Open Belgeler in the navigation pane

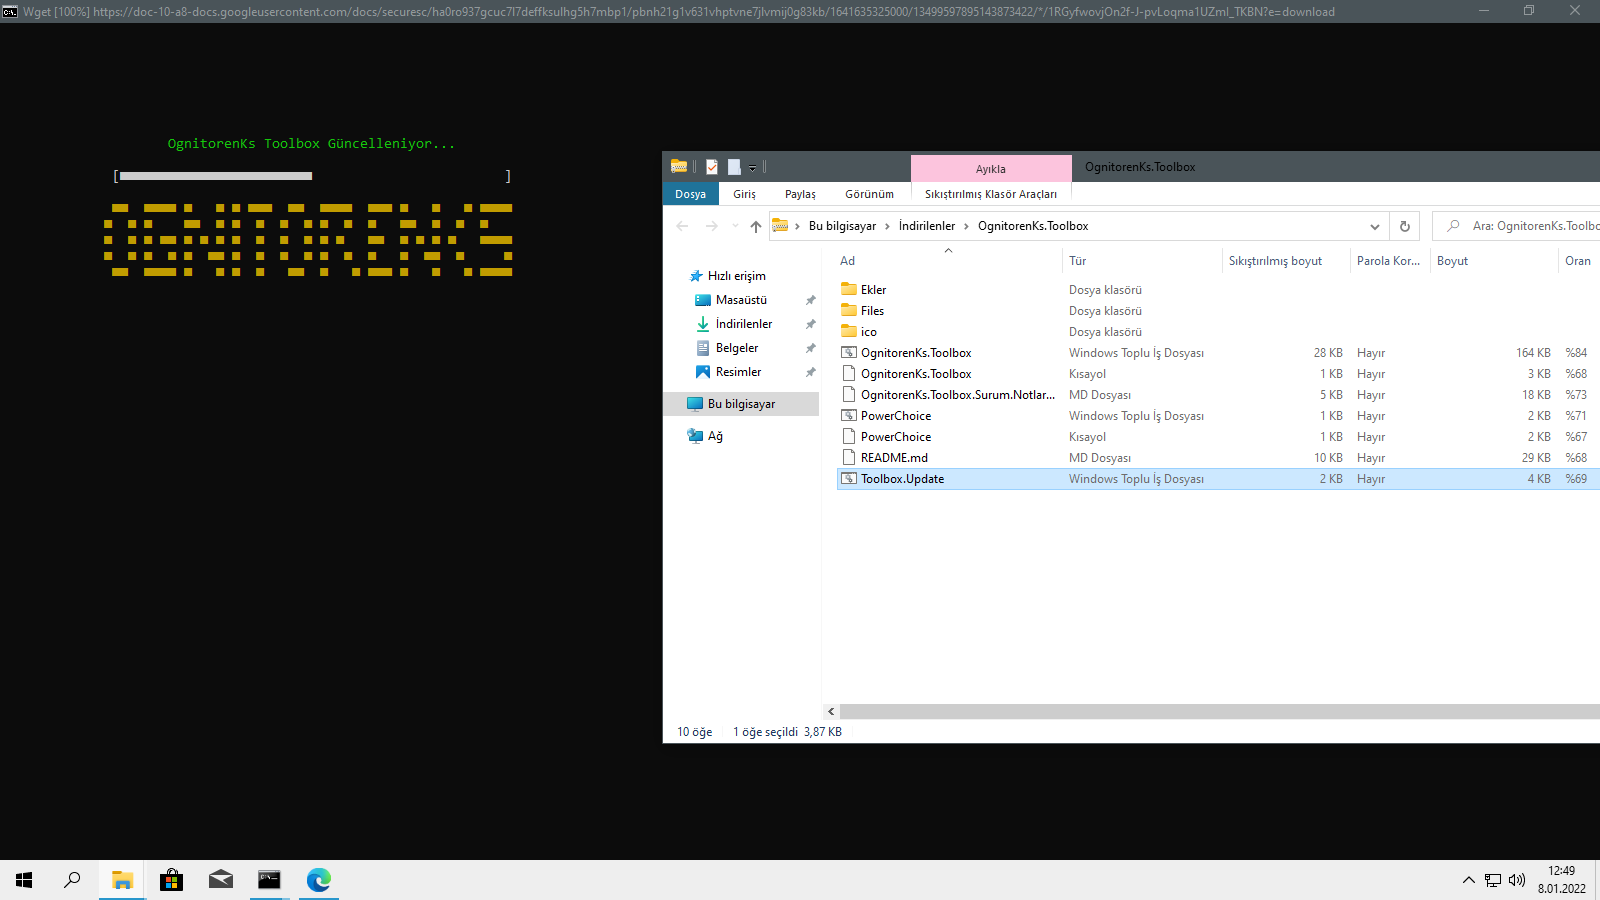coord(737,348)
